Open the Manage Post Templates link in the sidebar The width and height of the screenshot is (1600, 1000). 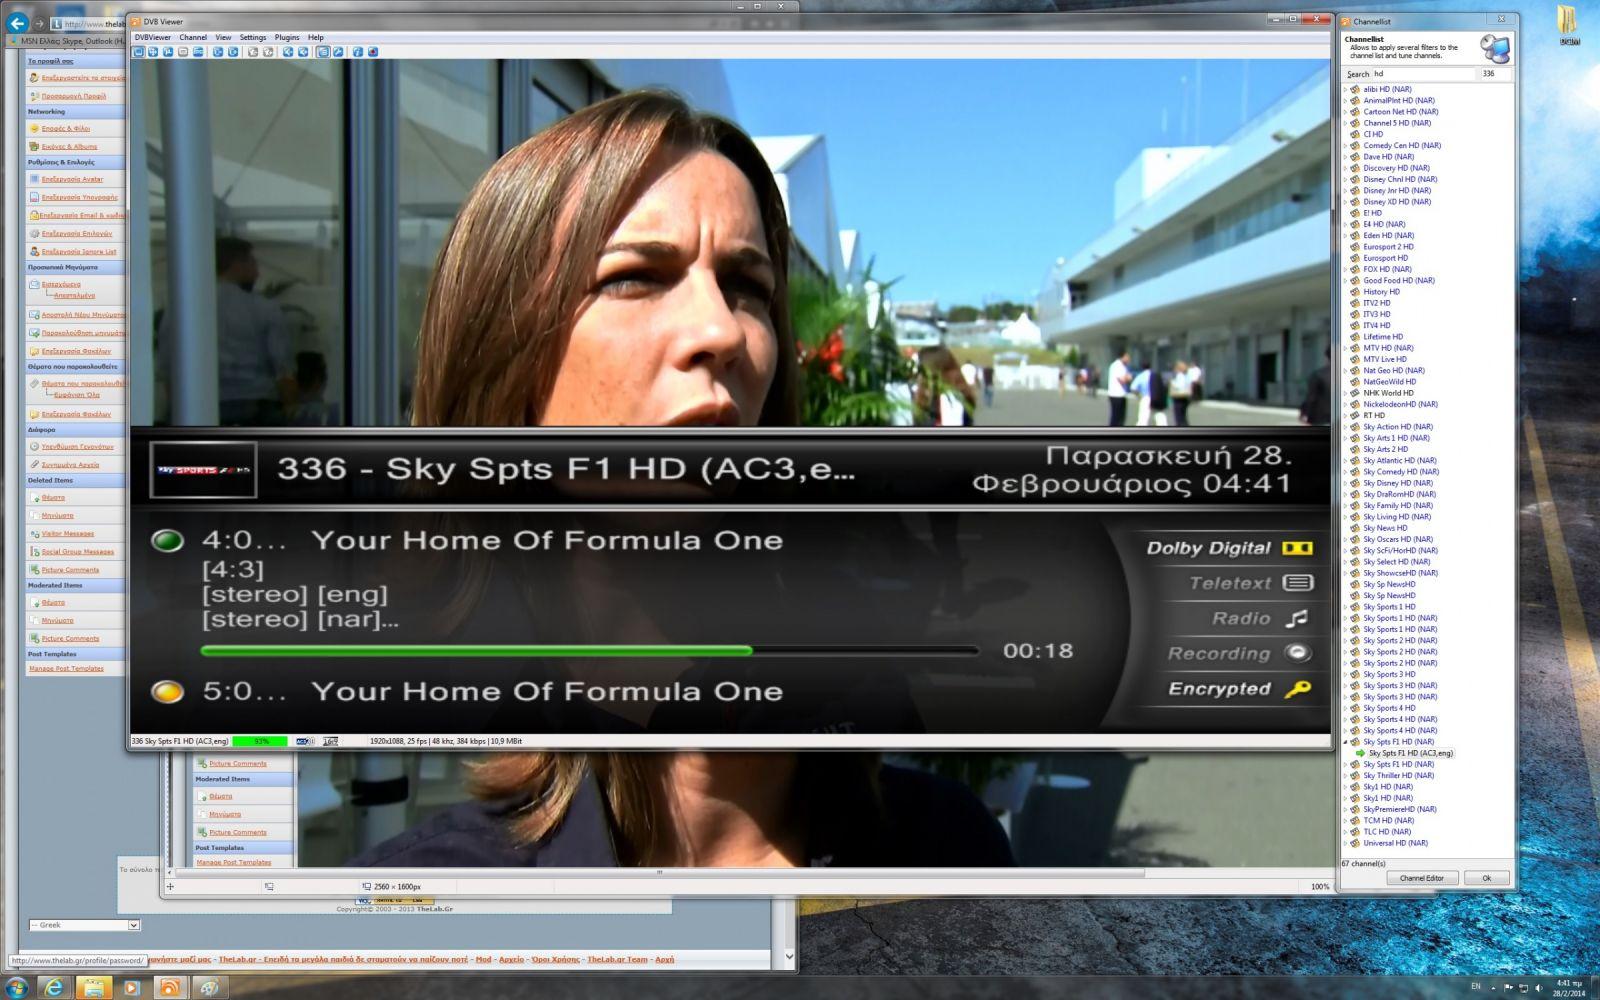coord(66,668)
